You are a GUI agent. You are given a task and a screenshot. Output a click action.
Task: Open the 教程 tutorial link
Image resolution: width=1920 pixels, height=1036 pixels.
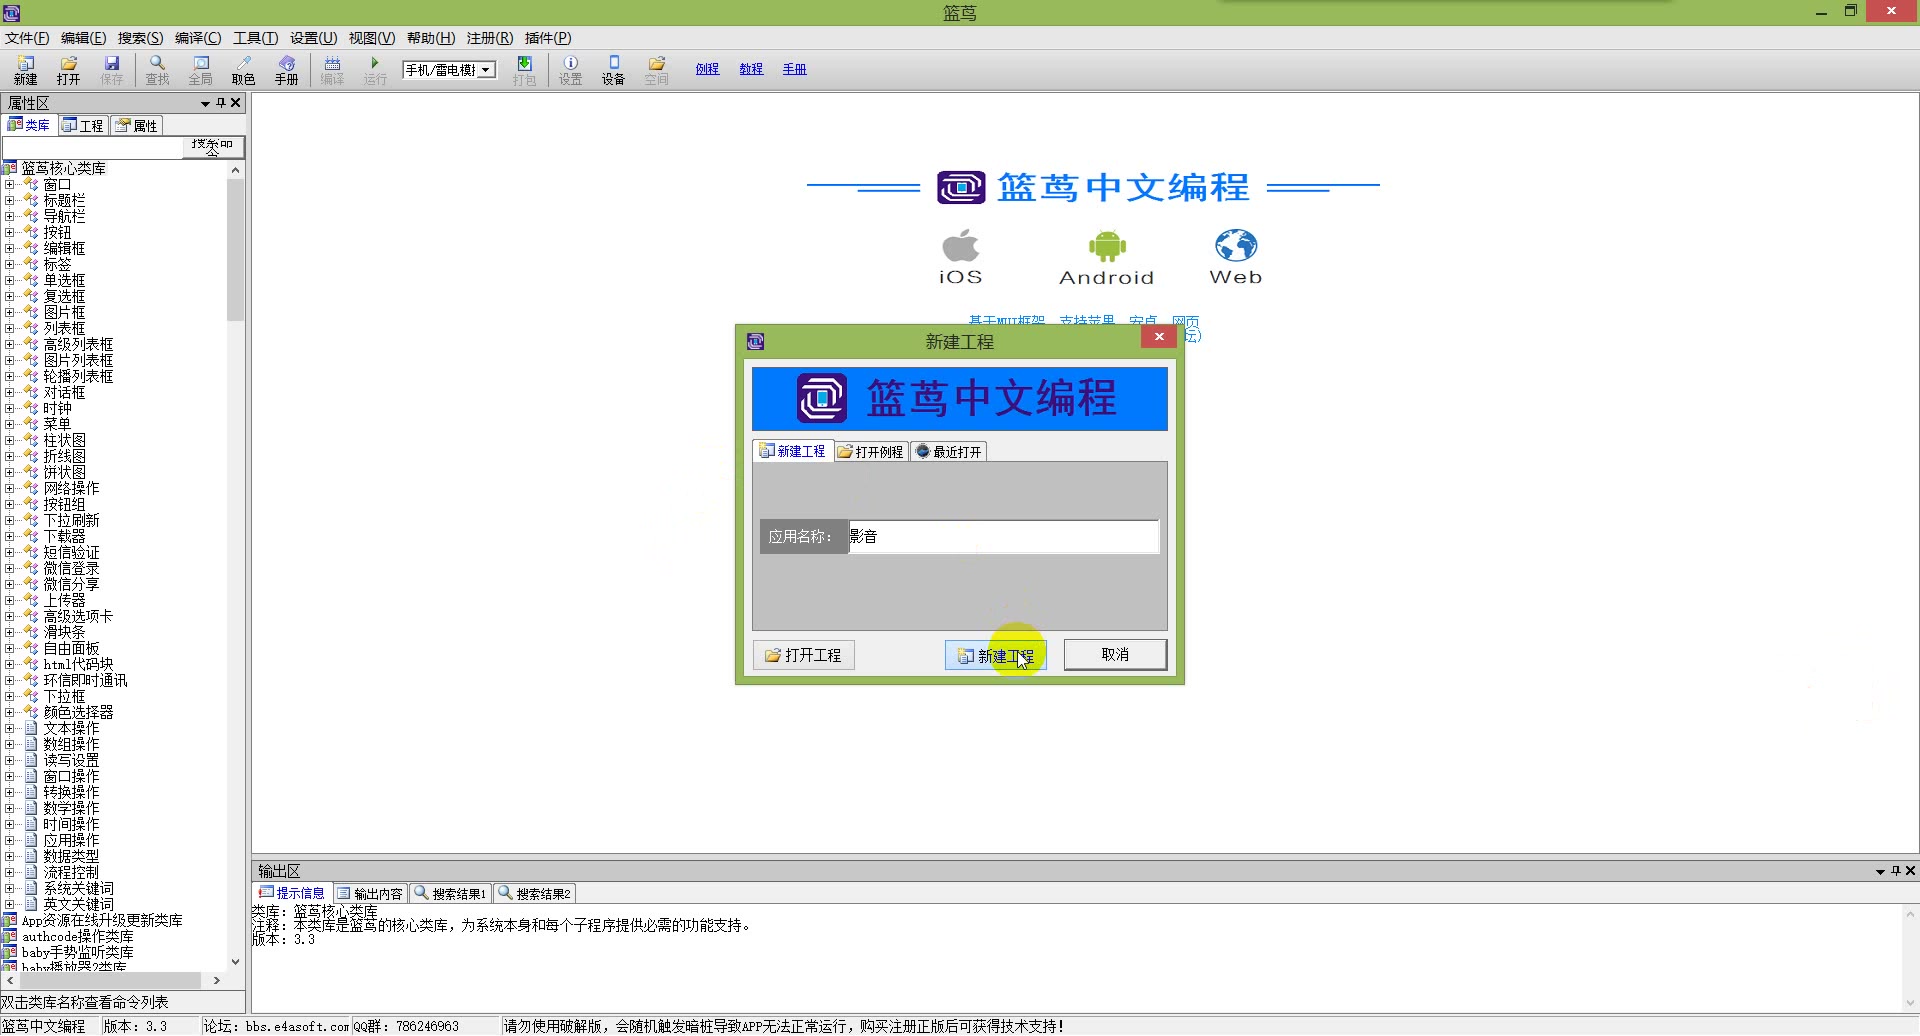click(751, 69)
